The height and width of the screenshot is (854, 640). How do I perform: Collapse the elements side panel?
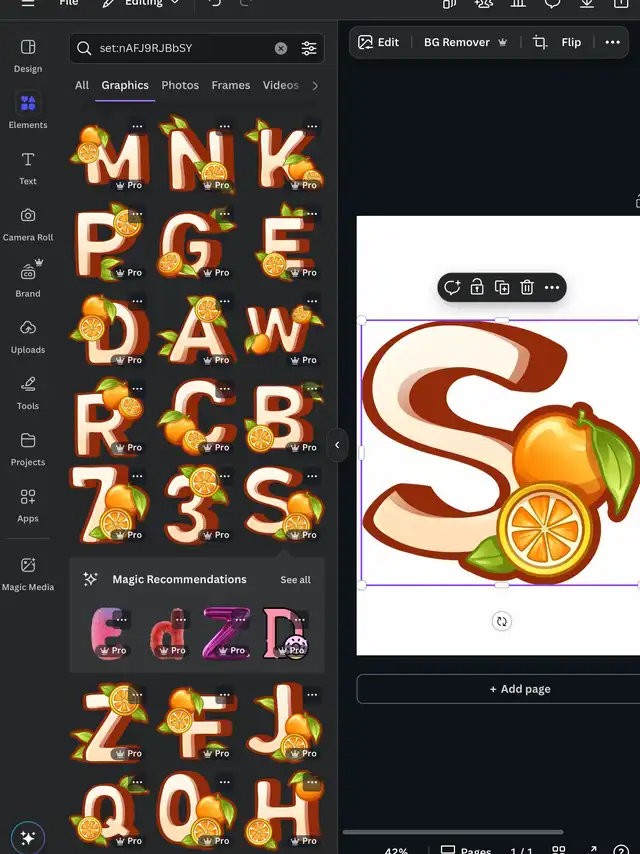[337, 445]
